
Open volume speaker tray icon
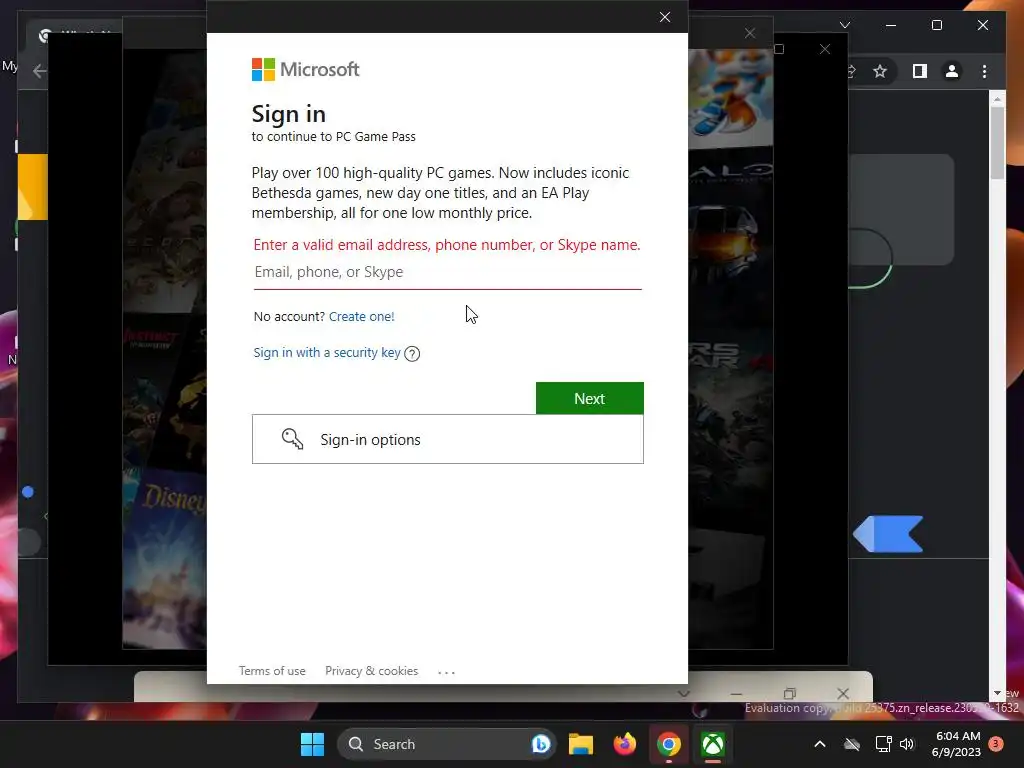point(907,744)
